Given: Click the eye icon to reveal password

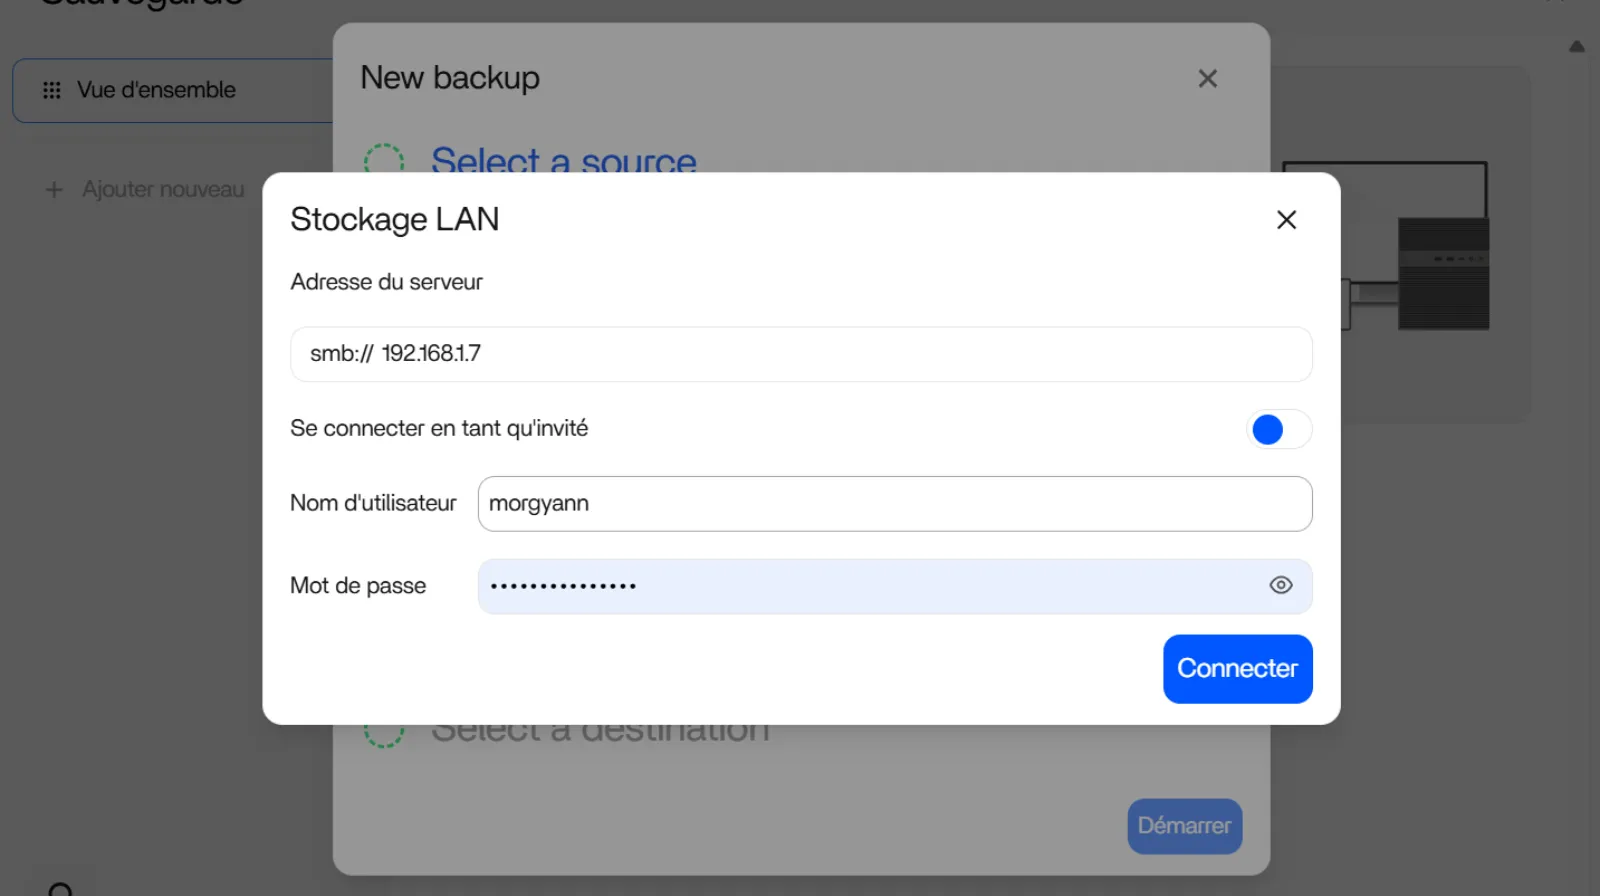Looking at the screenshot, I should [x=1280, y=586].
